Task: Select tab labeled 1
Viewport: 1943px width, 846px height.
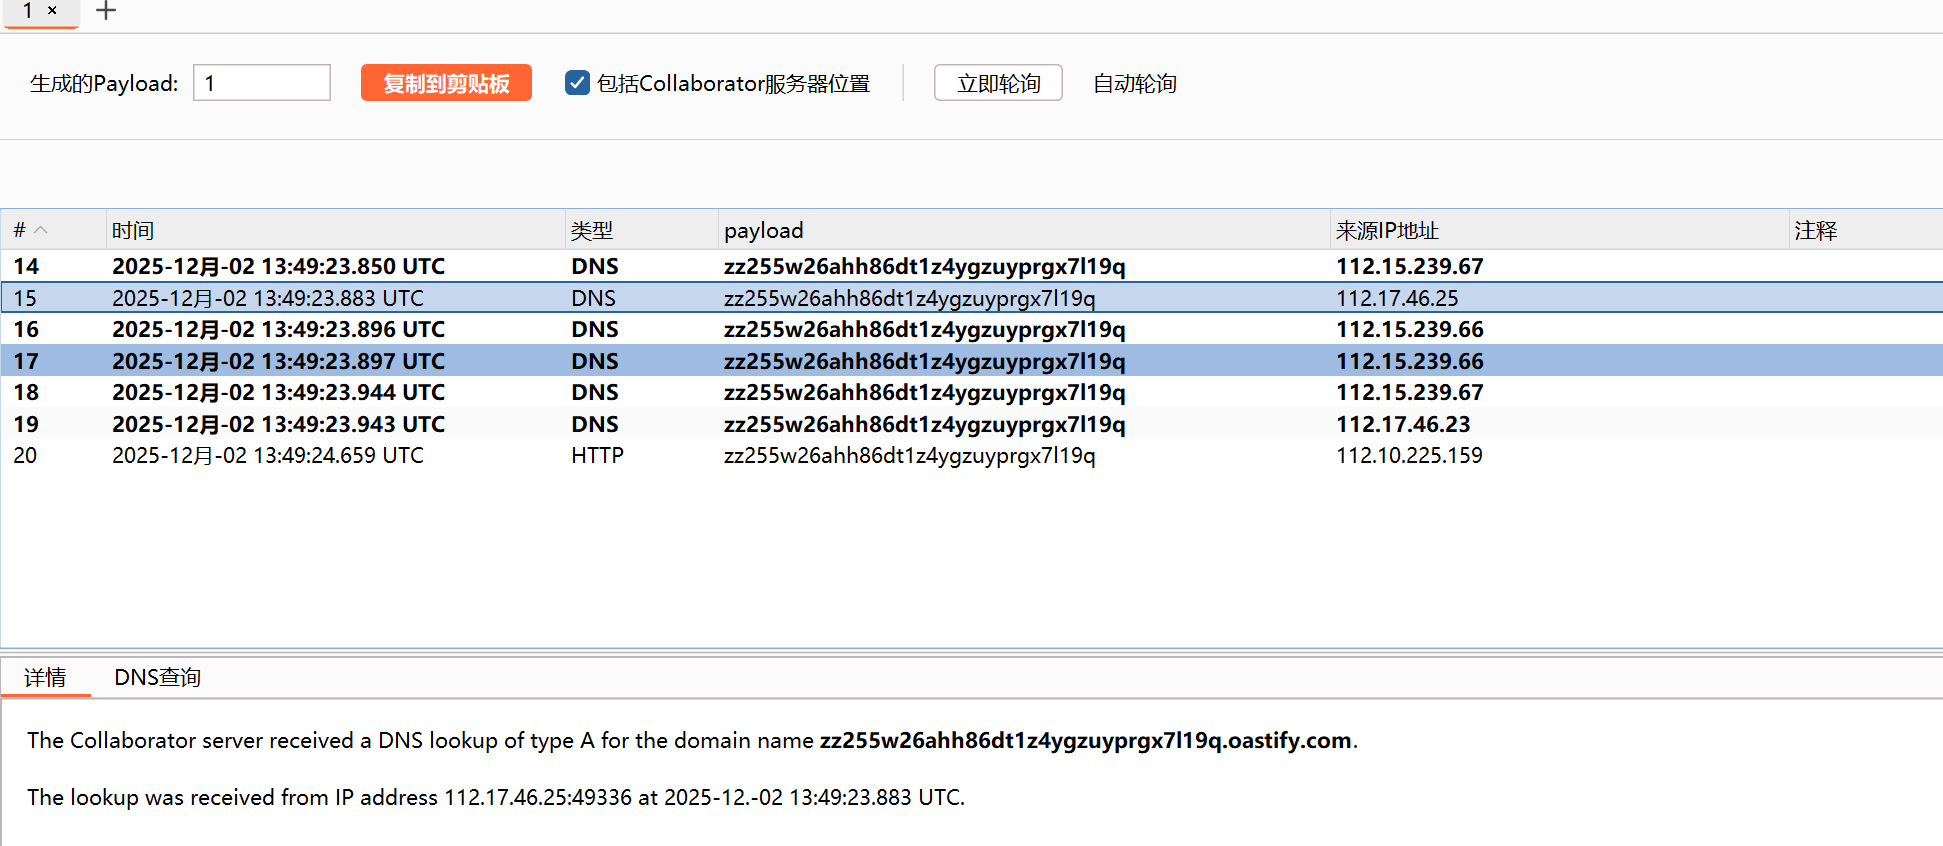Action: 28,11
